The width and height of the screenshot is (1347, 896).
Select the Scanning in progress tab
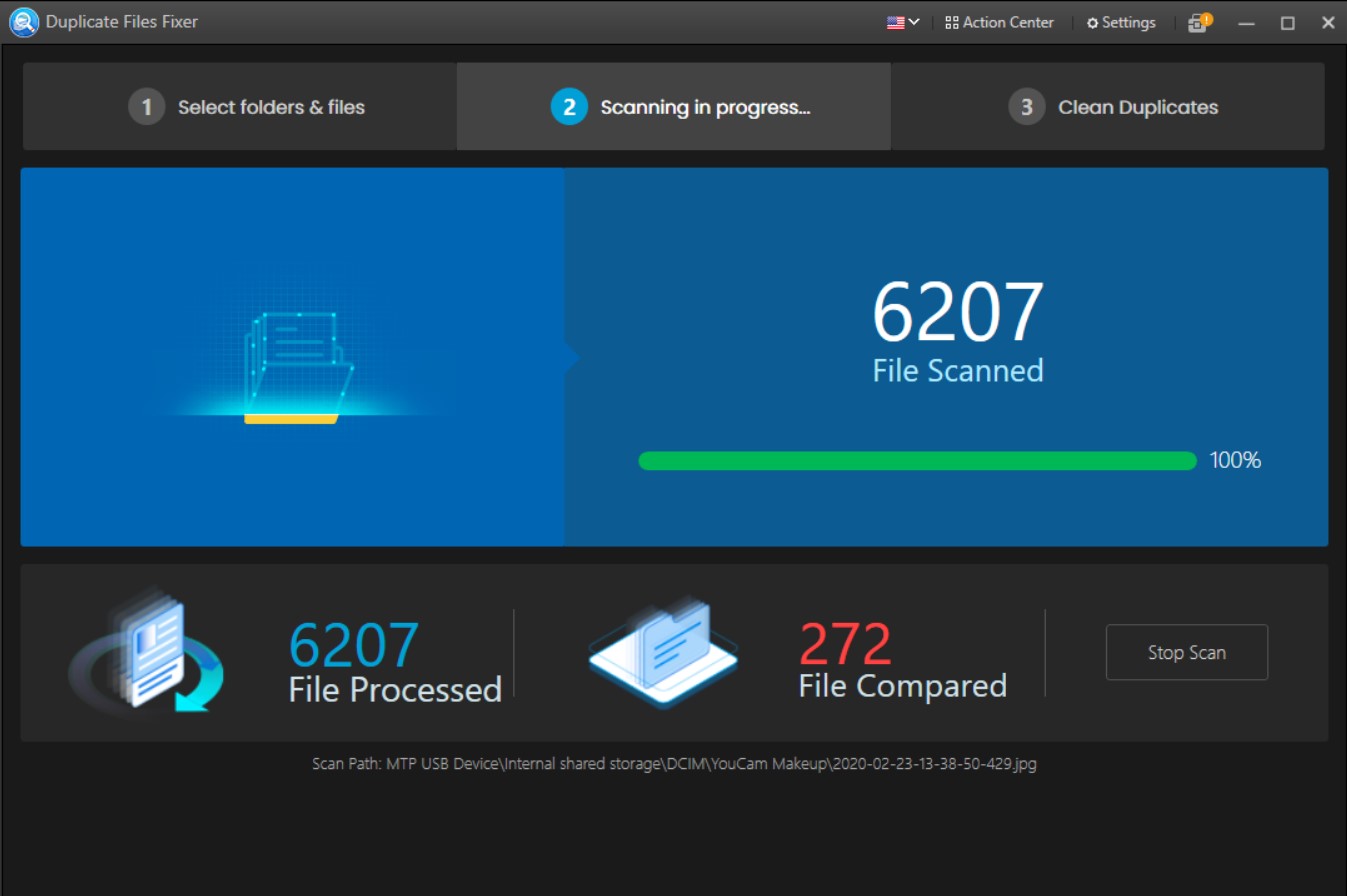[x=673, y=107]
